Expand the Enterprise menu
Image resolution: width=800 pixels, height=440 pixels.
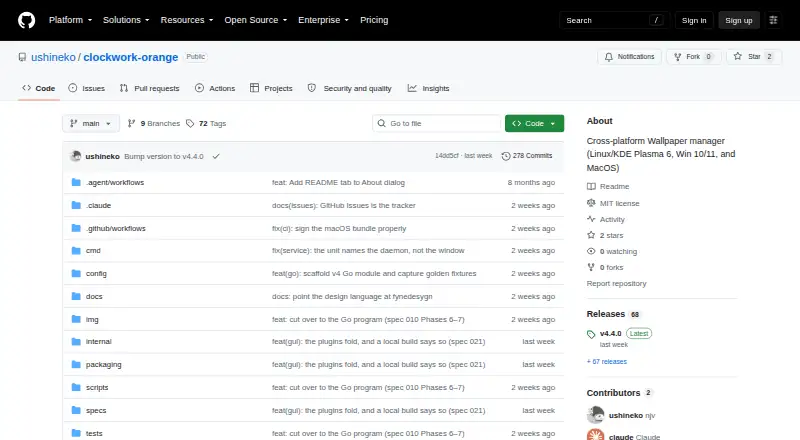323,20
